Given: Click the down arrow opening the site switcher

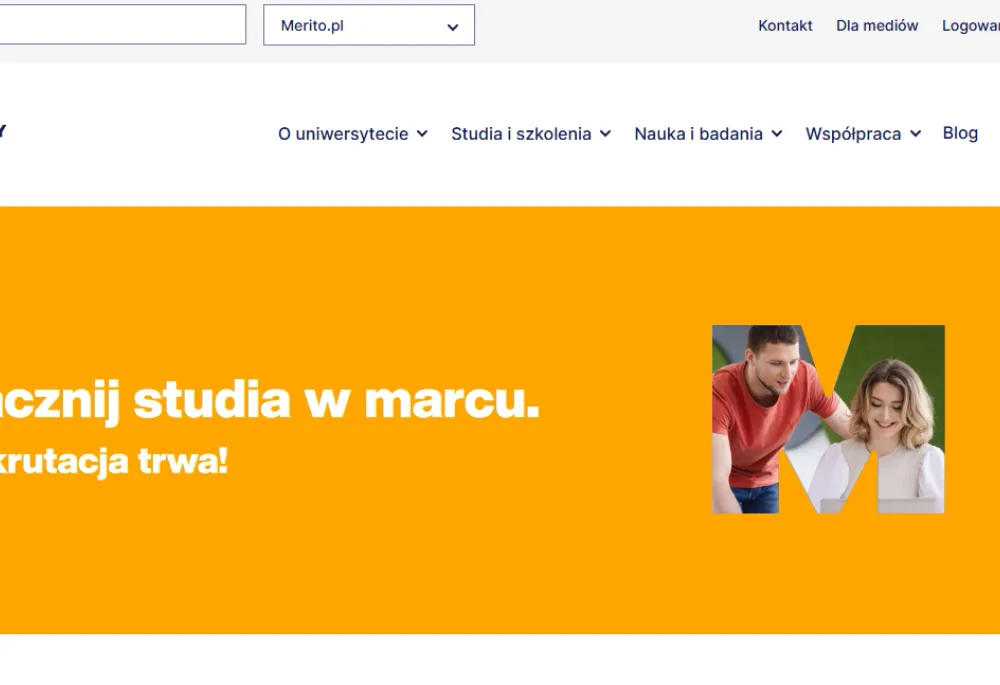Looking at the screenshot, I should coord(452,25).
